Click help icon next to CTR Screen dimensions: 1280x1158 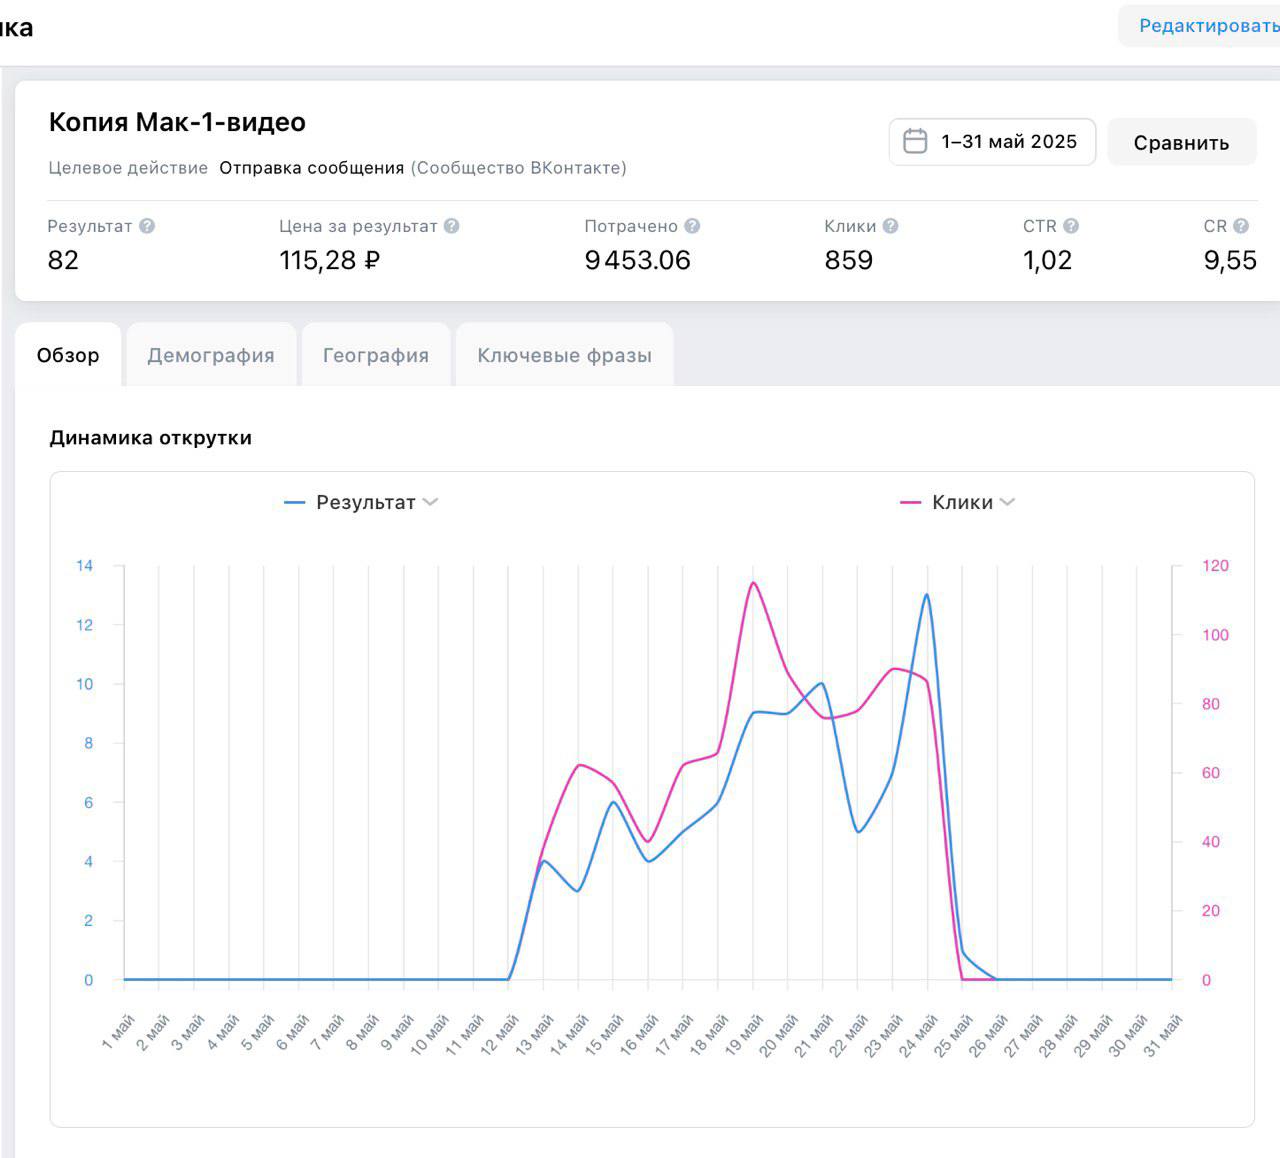[1071, 226]
